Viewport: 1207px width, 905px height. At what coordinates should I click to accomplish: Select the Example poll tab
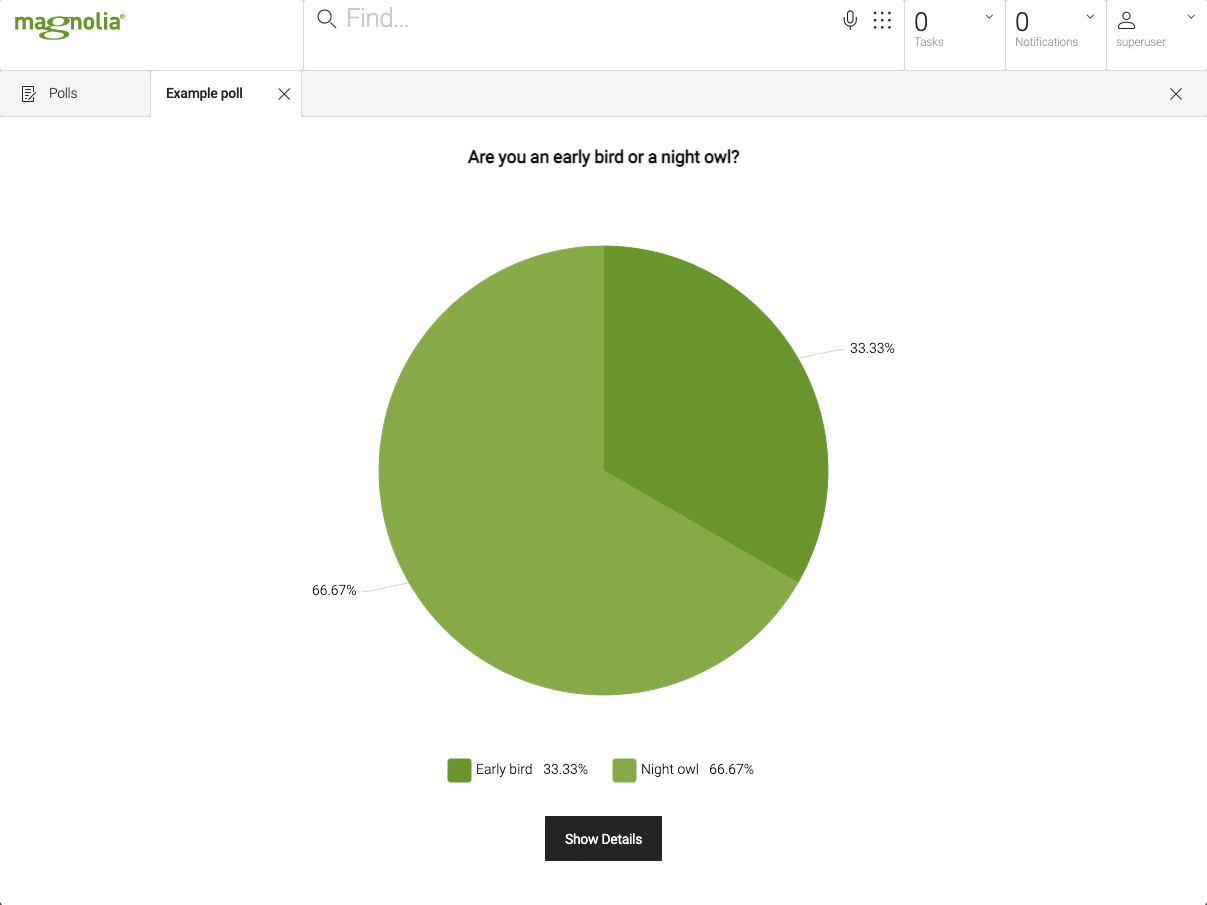click(x=204, y=92)
